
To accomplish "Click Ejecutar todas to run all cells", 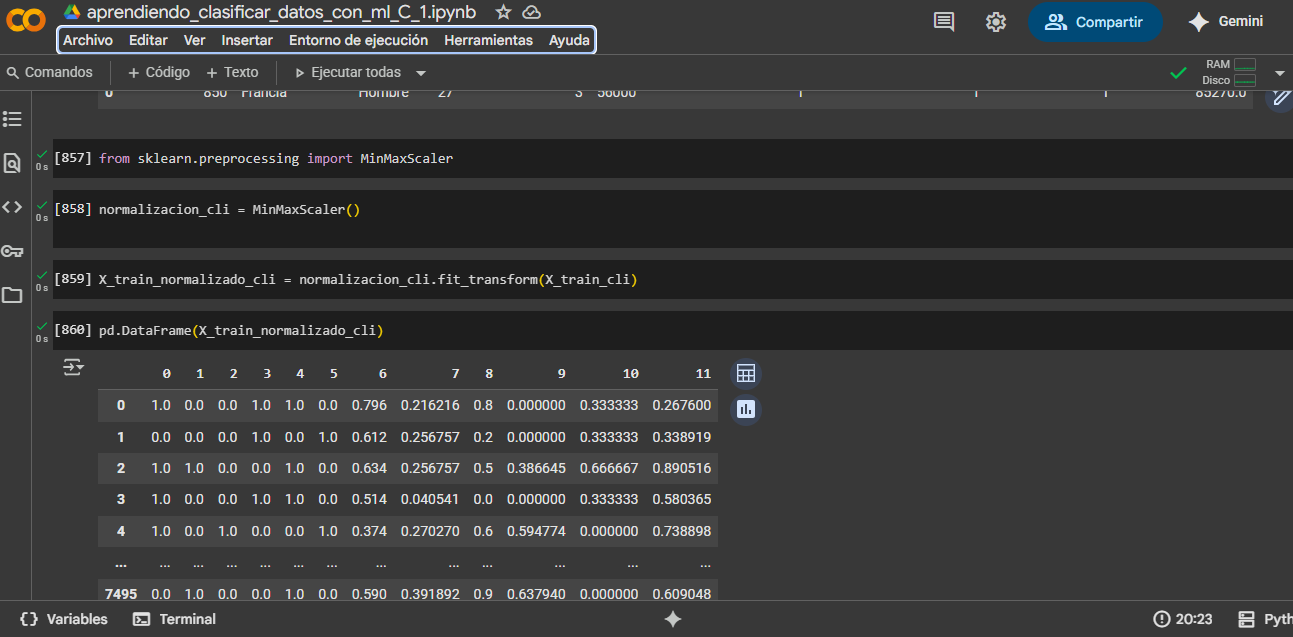I will click(347, 72).
